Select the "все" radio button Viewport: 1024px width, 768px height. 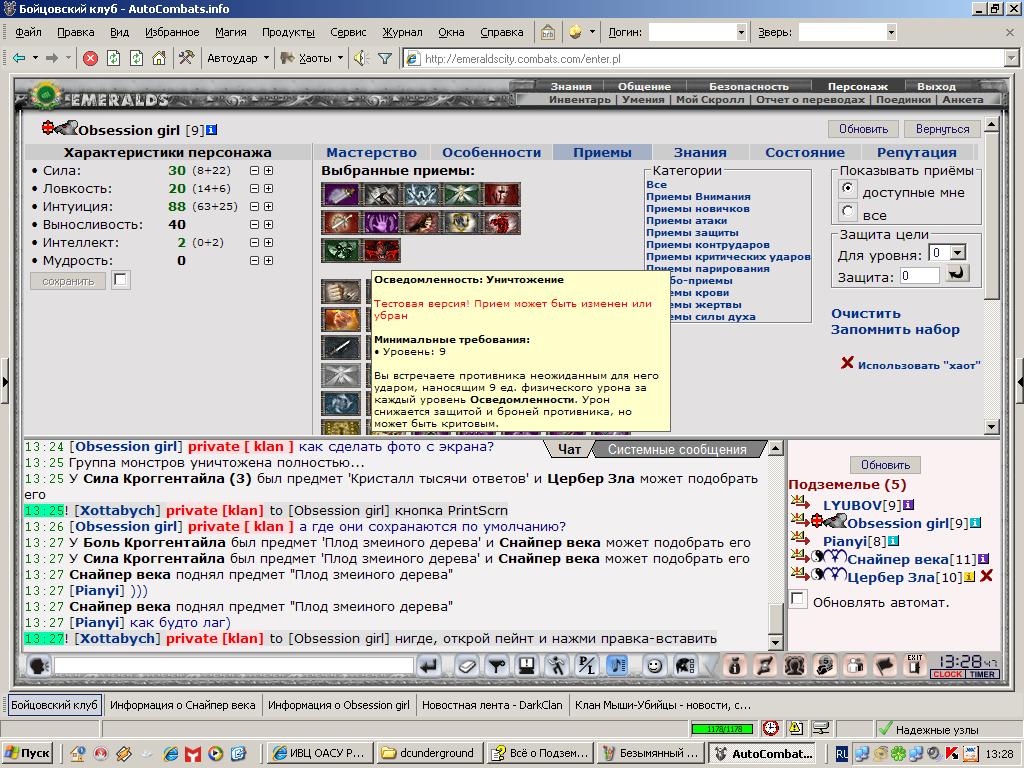tap(847, 211)
